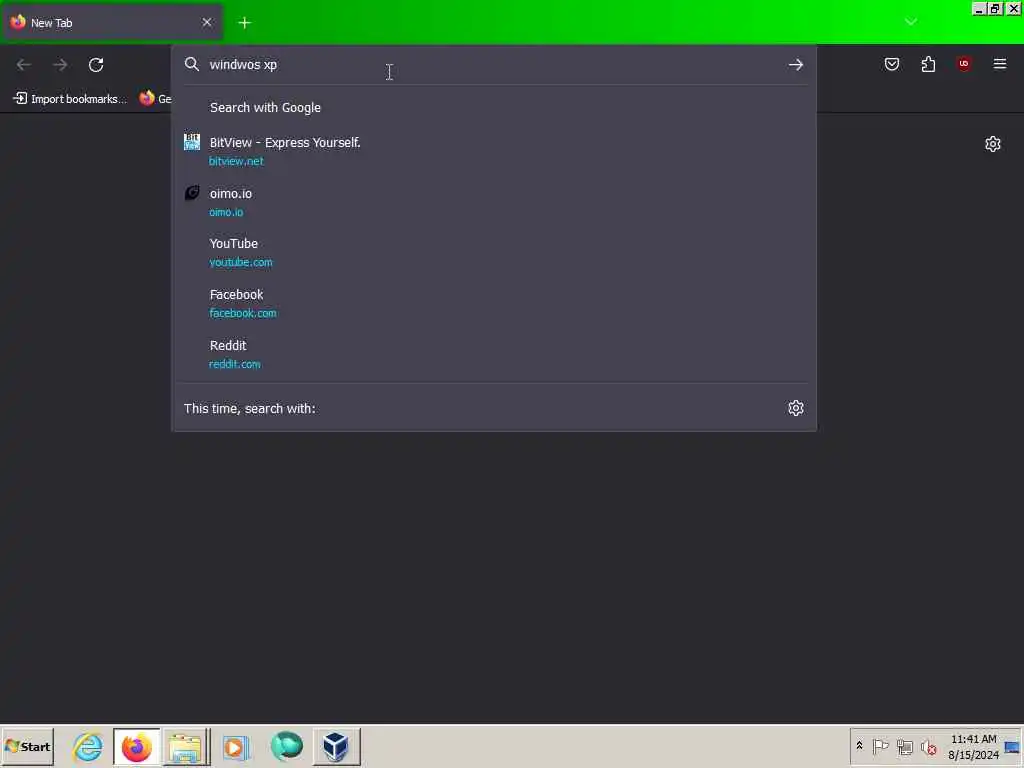This screenshot has width=1024, height=768.
Task: Select the Reddit suggestion
Action: coord(494,354)
